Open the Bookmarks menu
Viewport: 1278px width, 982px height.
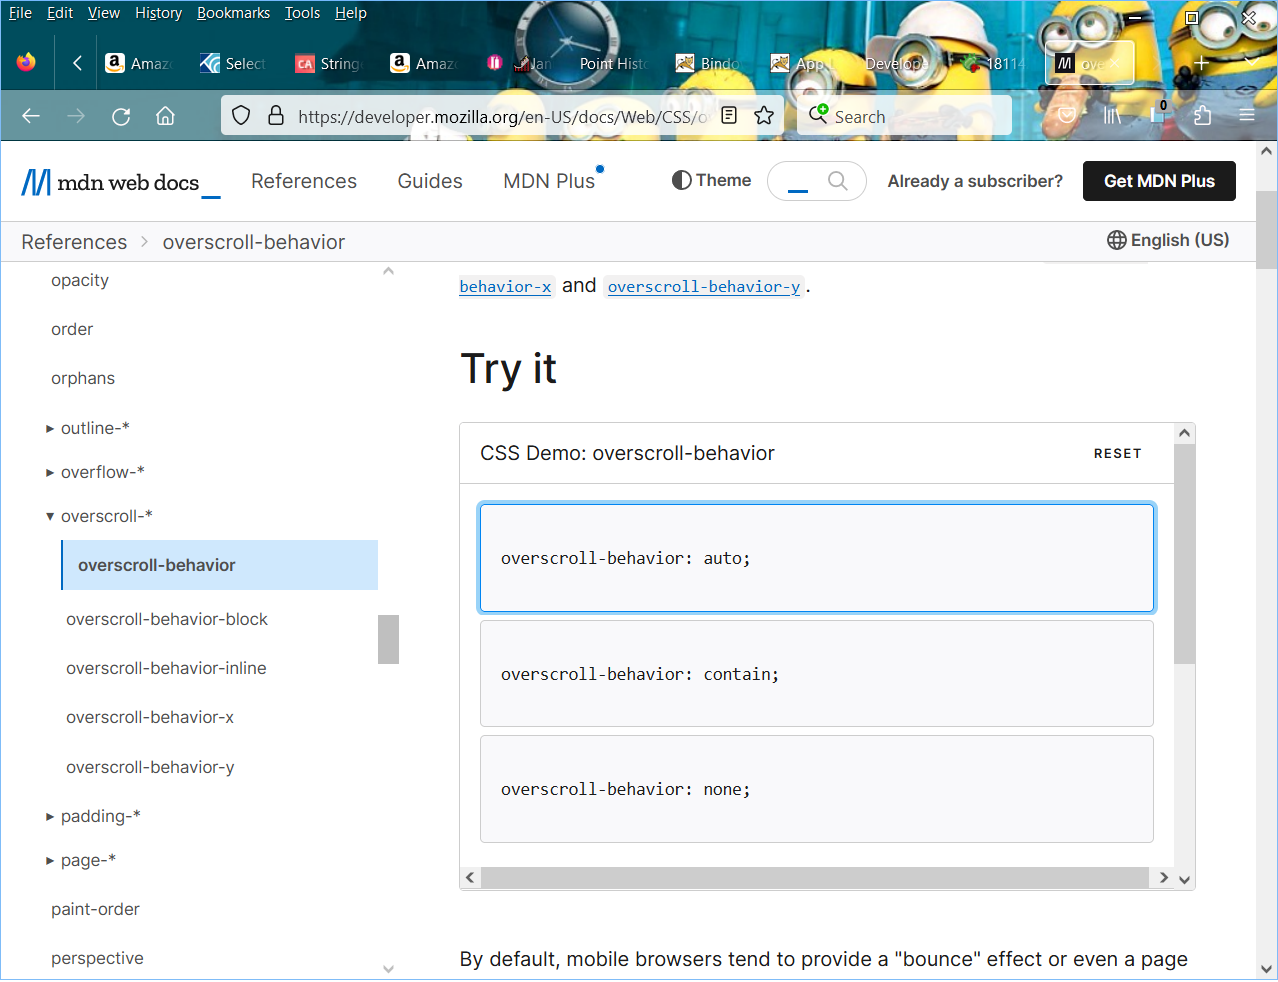tap(233, 12)
